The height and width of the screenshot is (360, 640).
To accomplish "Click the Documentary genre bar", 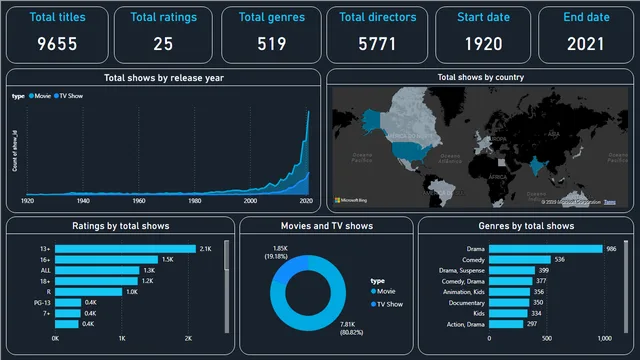I will click(x=509, y=303).
